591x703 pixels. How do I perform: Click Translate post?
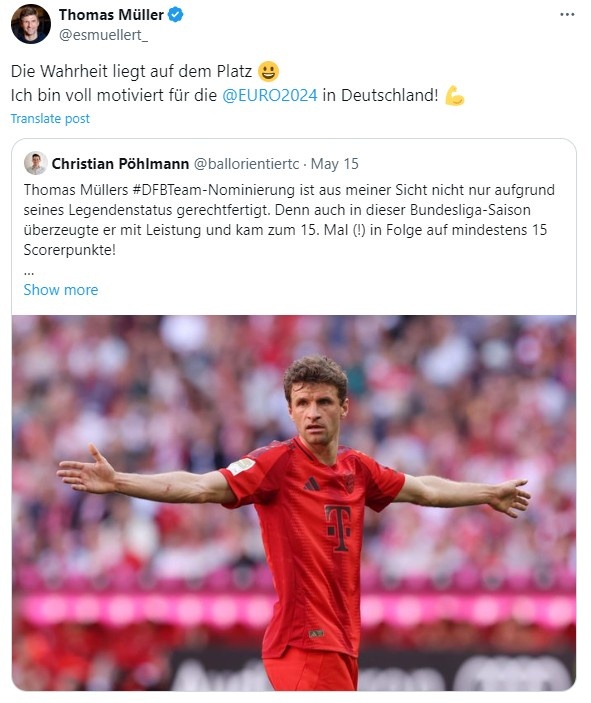[x=50, y=119]
